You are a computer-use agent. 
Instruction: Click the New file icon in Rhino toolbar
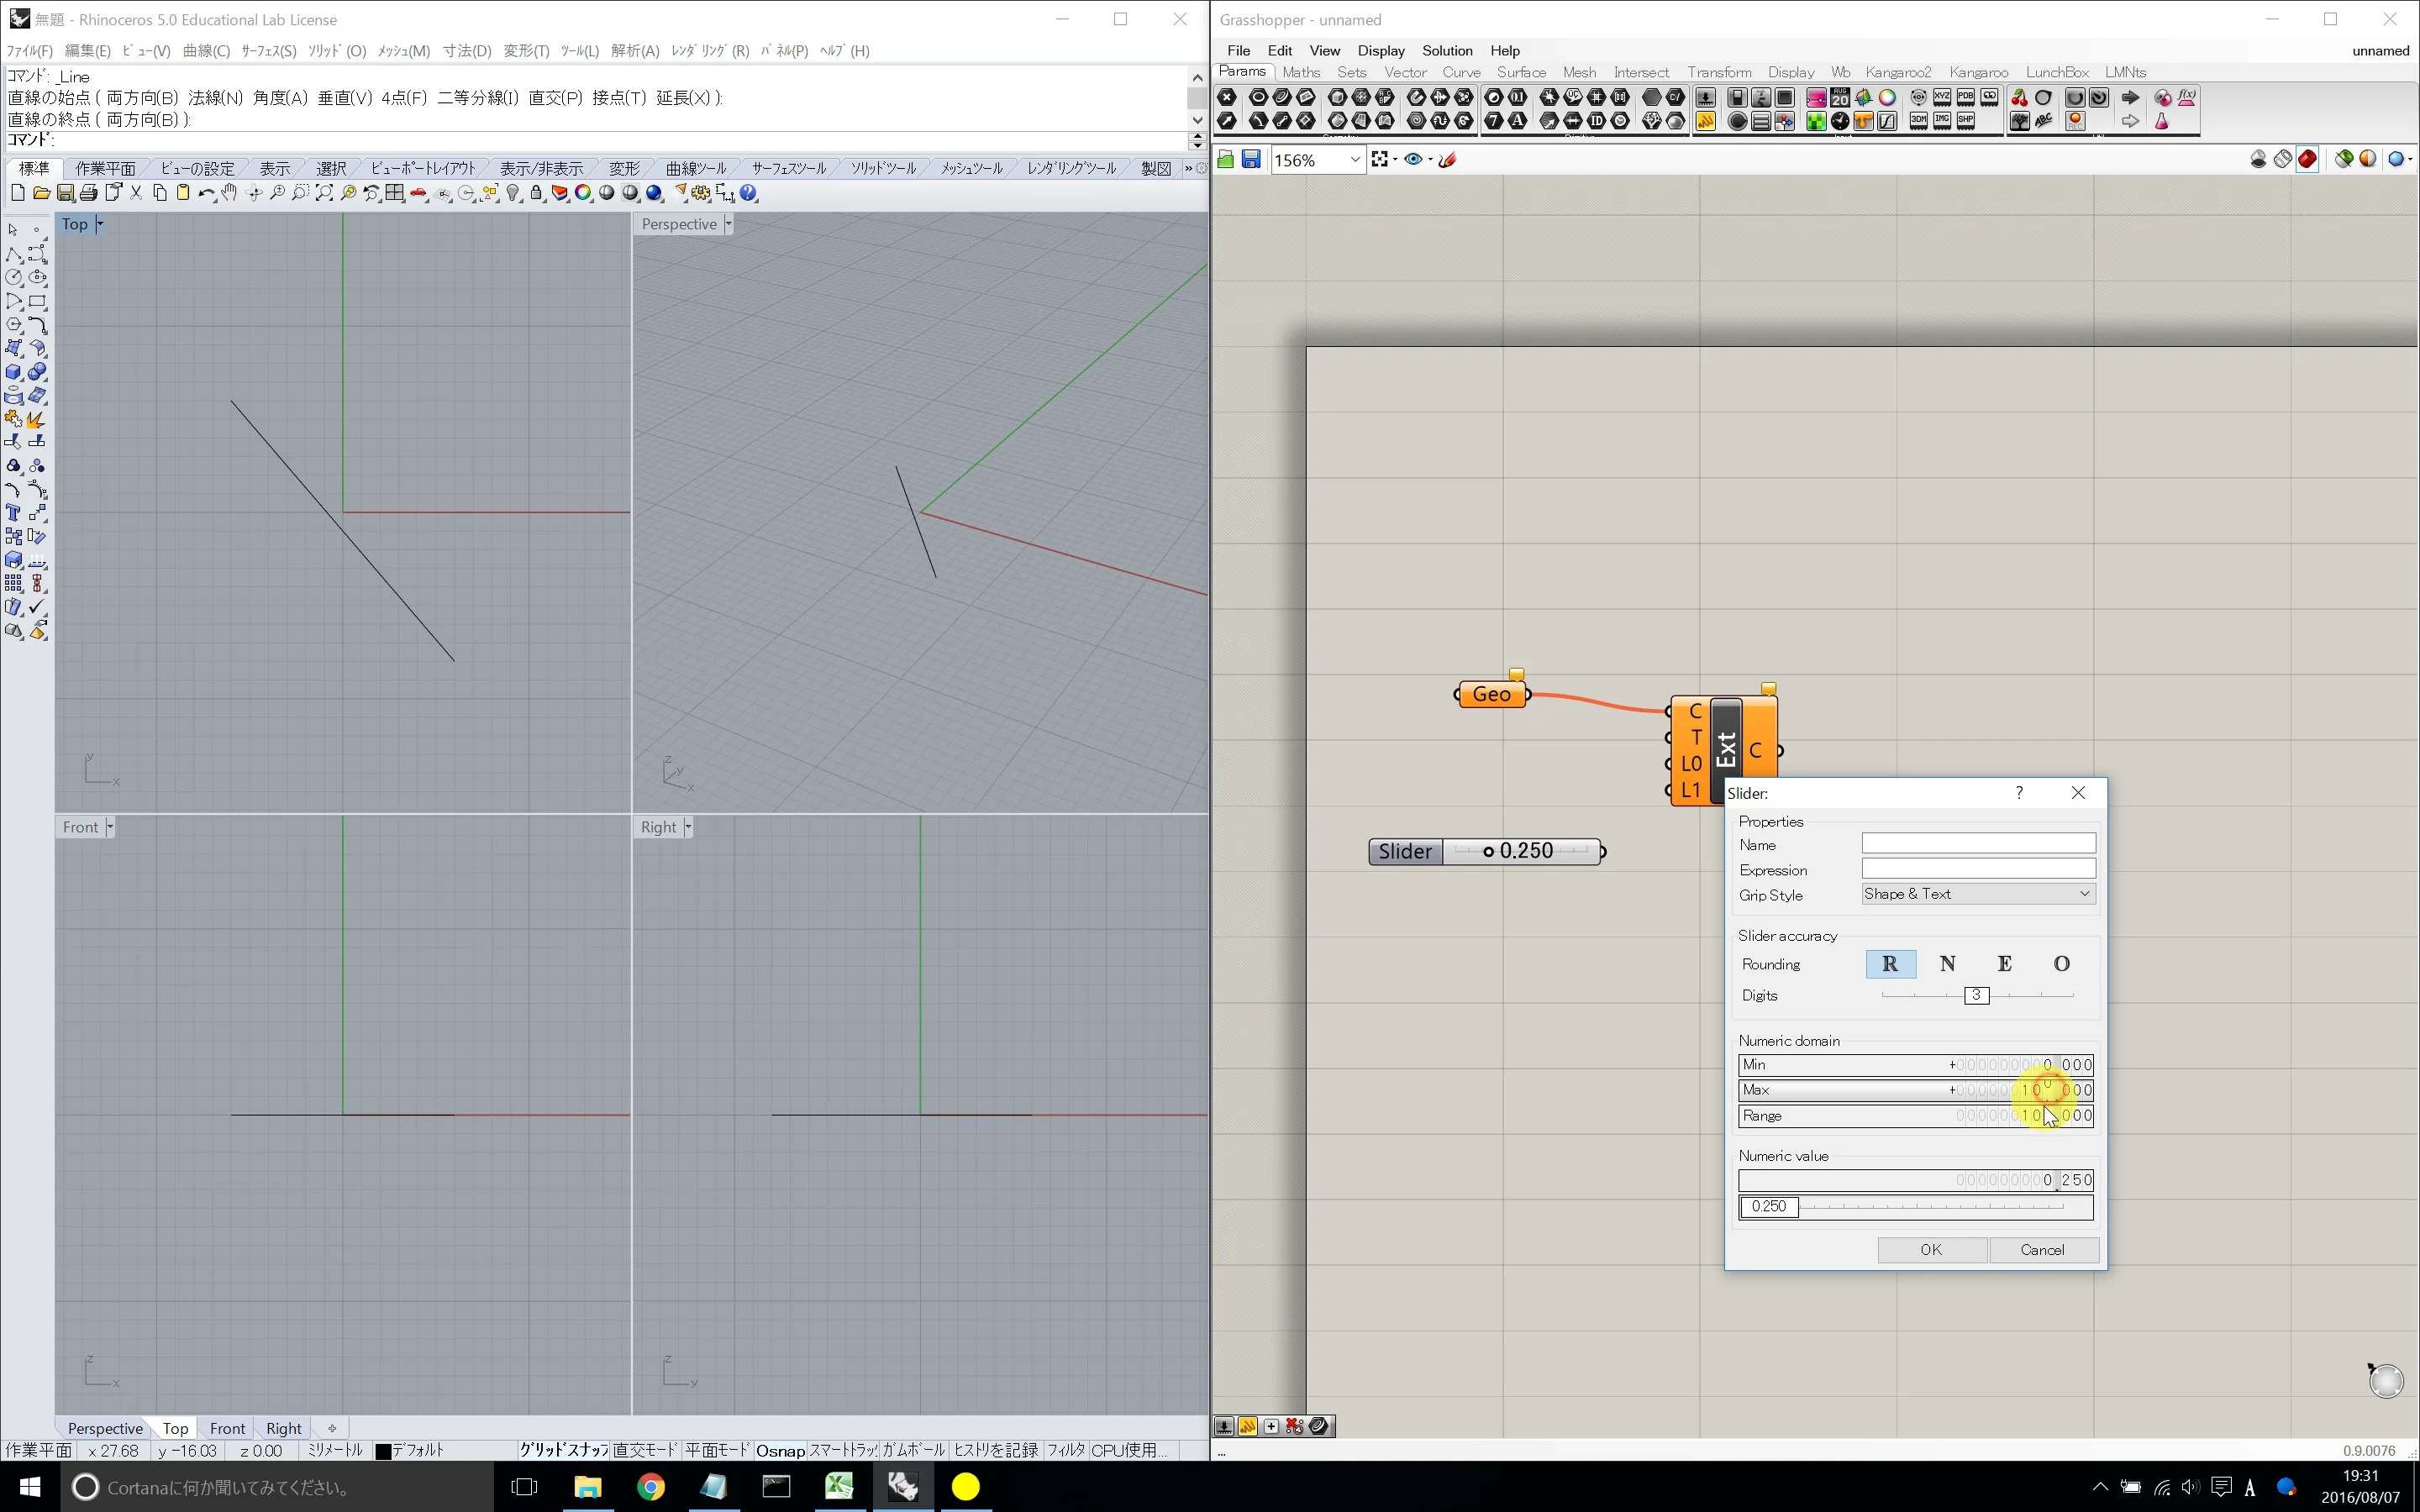[17, 193]
